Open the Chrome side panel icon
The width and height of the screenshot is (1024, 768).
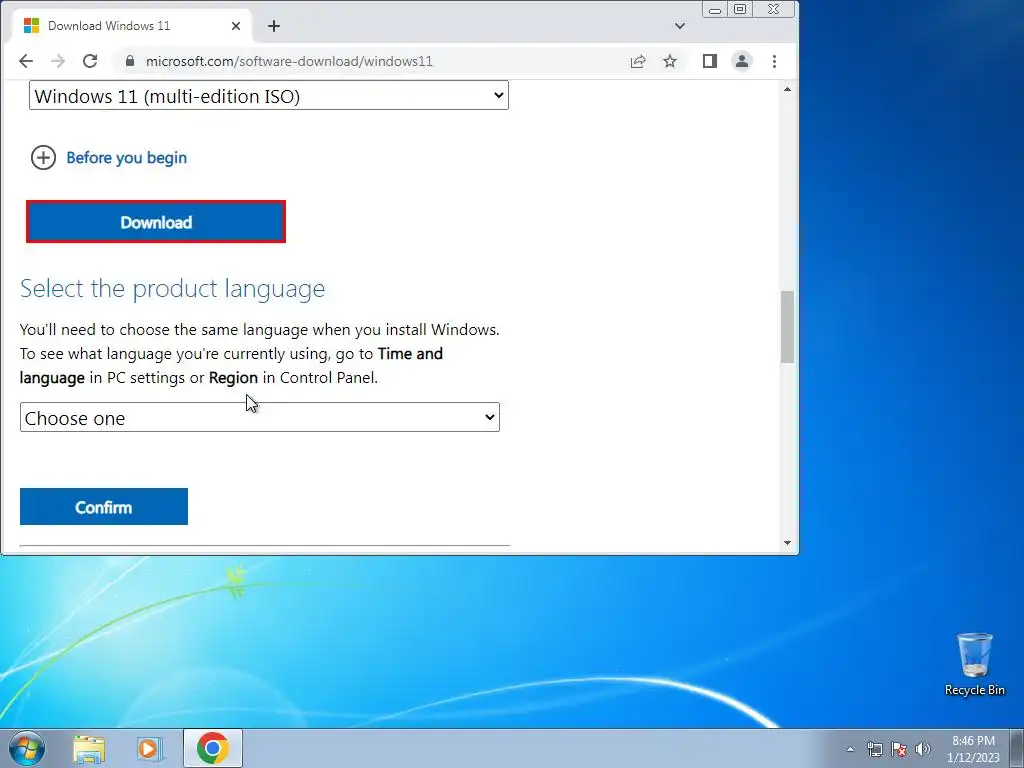710,61
